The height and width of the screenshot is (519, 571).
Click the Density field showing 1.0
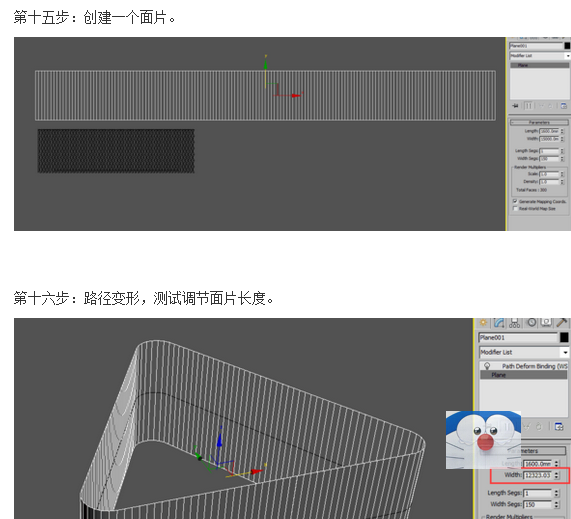point(549,182)
